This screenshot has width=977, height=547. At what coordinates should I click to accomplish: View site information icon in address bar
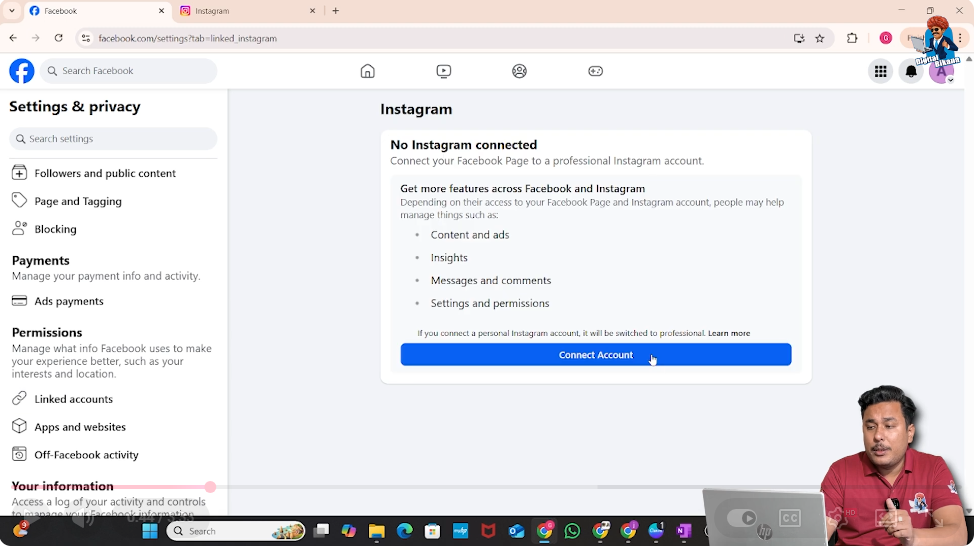pyautogui.click(x=86, y=38)
